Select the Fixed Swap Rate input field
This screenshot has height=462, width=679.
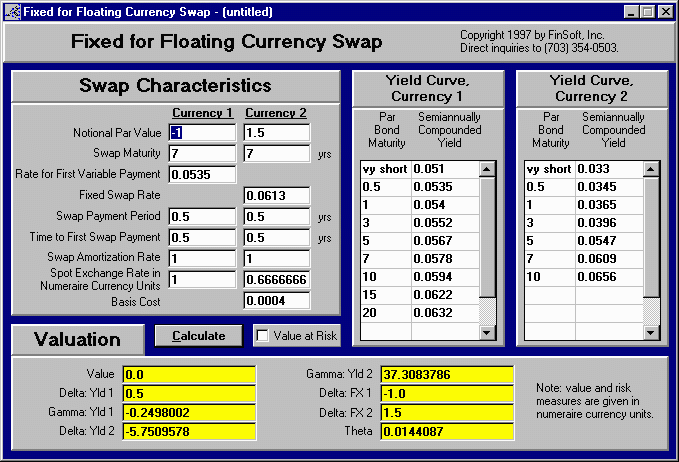point(276,196)
